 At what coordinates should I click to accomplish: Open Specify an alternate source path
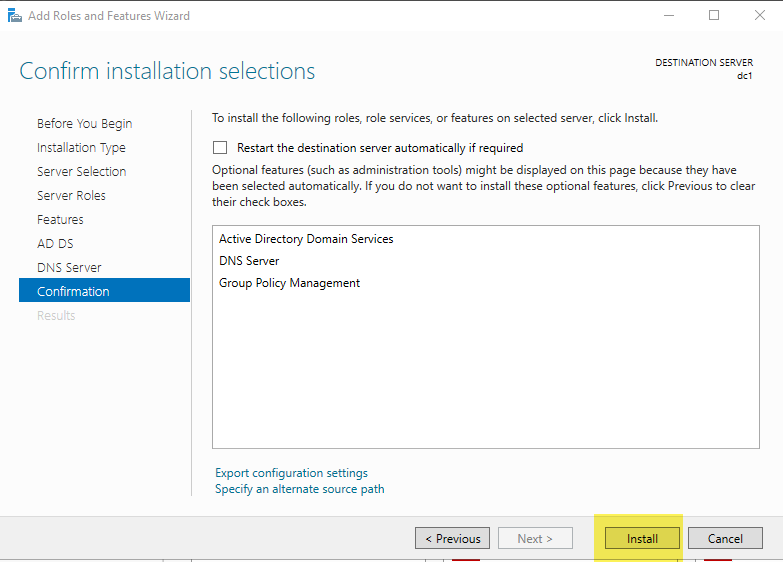click(x=300, y=489)
